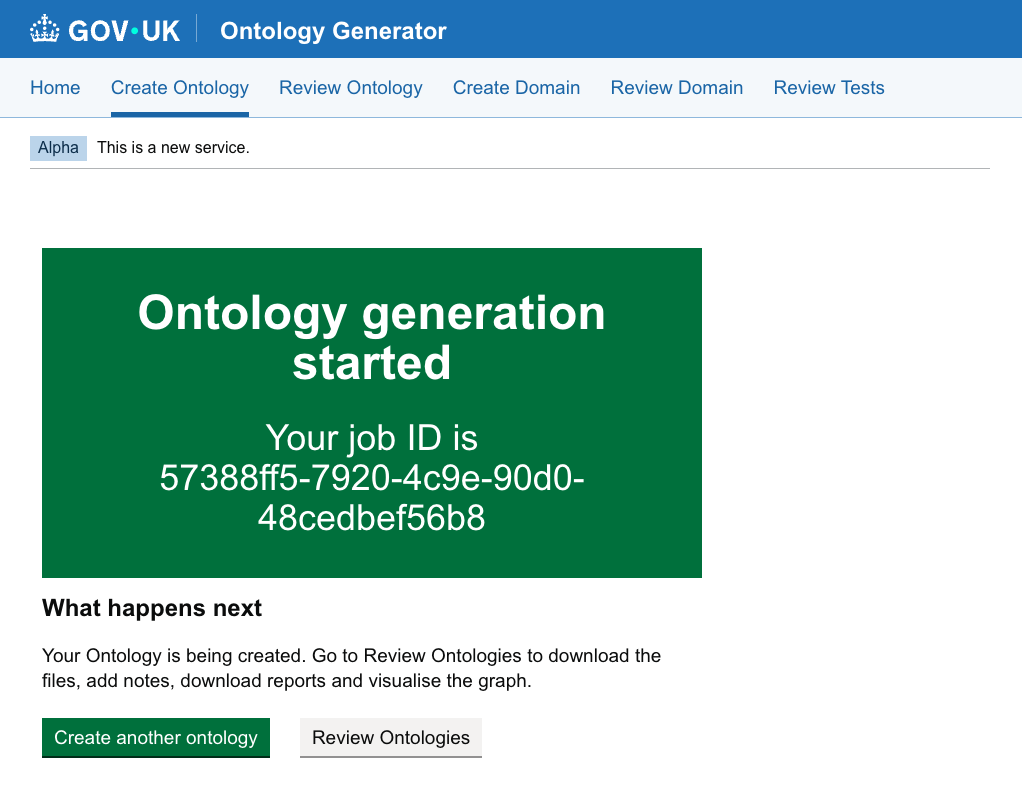Open the Create Ontology tab

tap(180, 87)
